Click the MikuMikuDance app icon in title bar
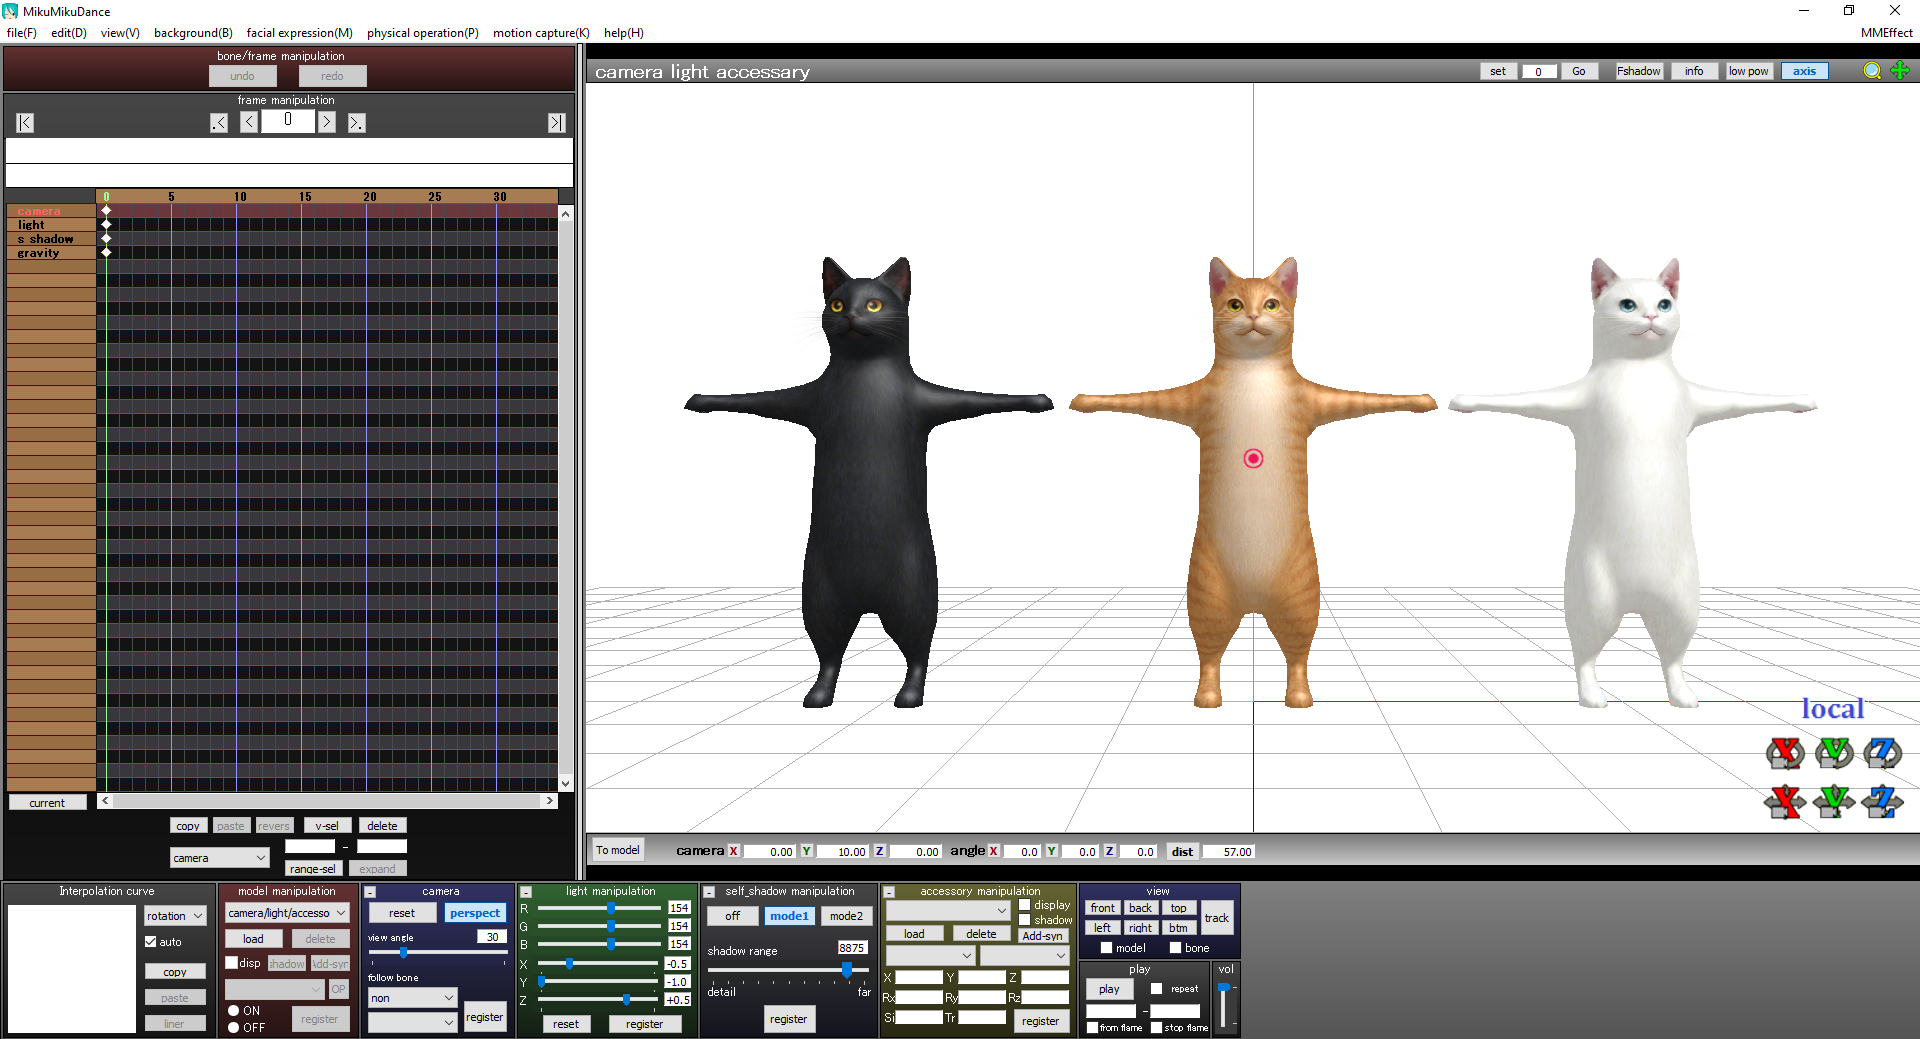 10,11
